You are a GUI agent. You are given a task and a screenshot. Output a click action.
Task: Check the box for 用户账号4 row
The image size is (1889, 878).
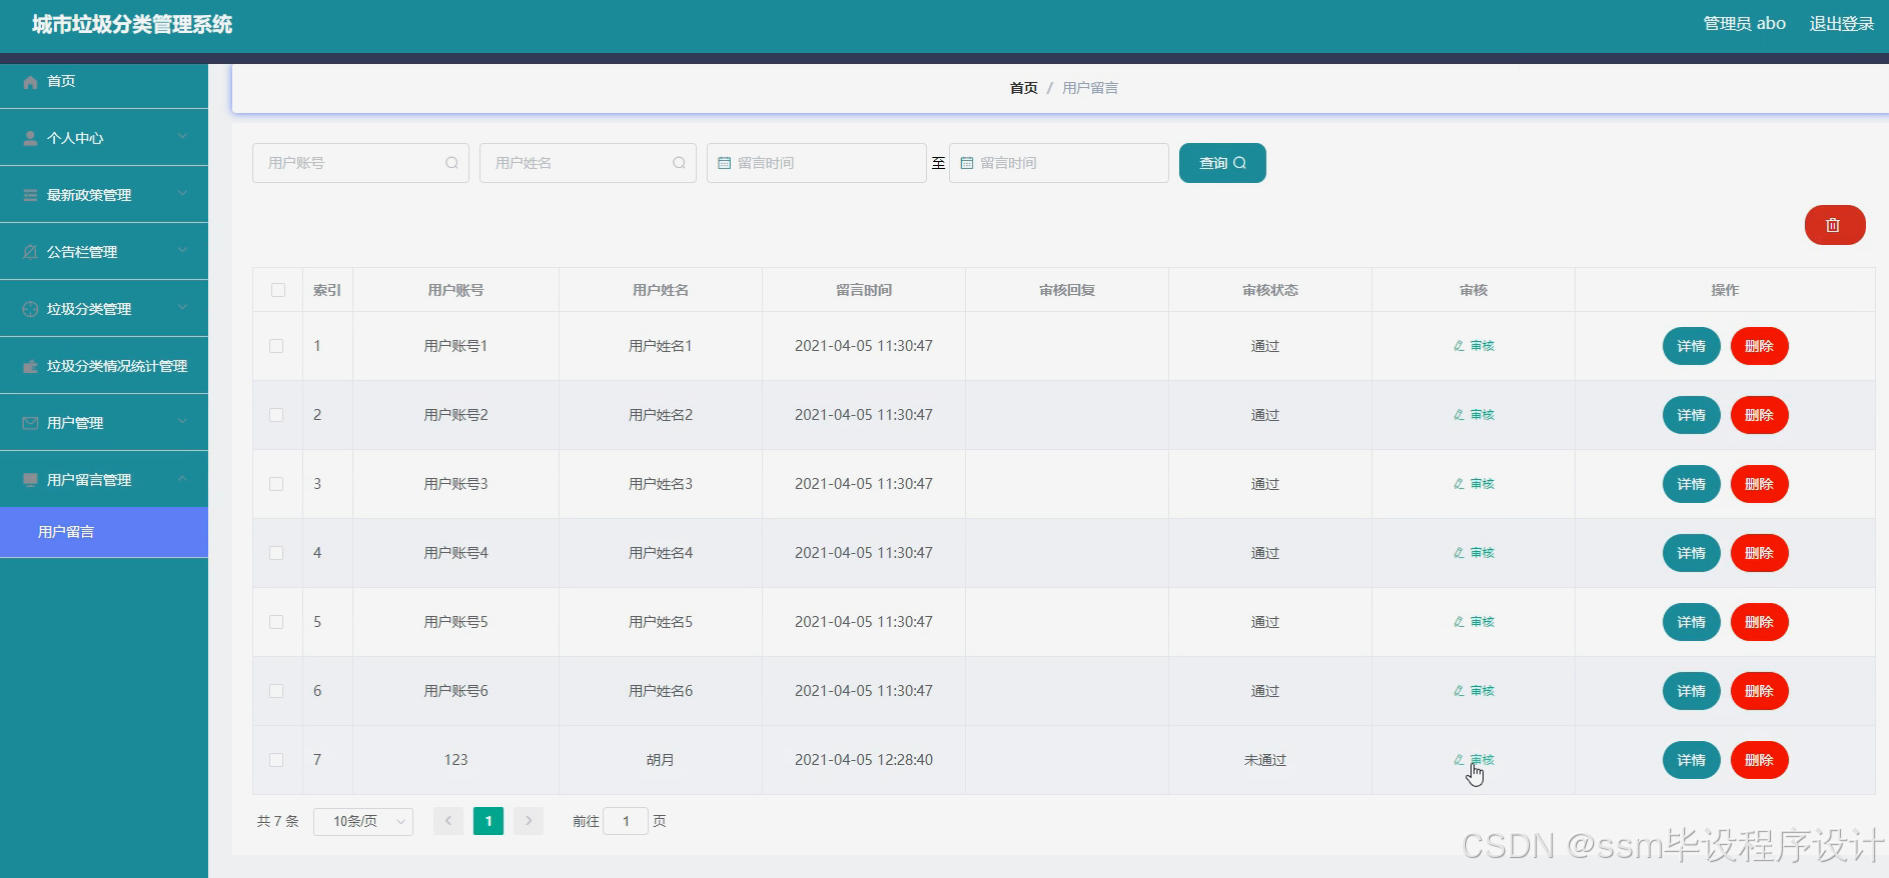(276, 553)
